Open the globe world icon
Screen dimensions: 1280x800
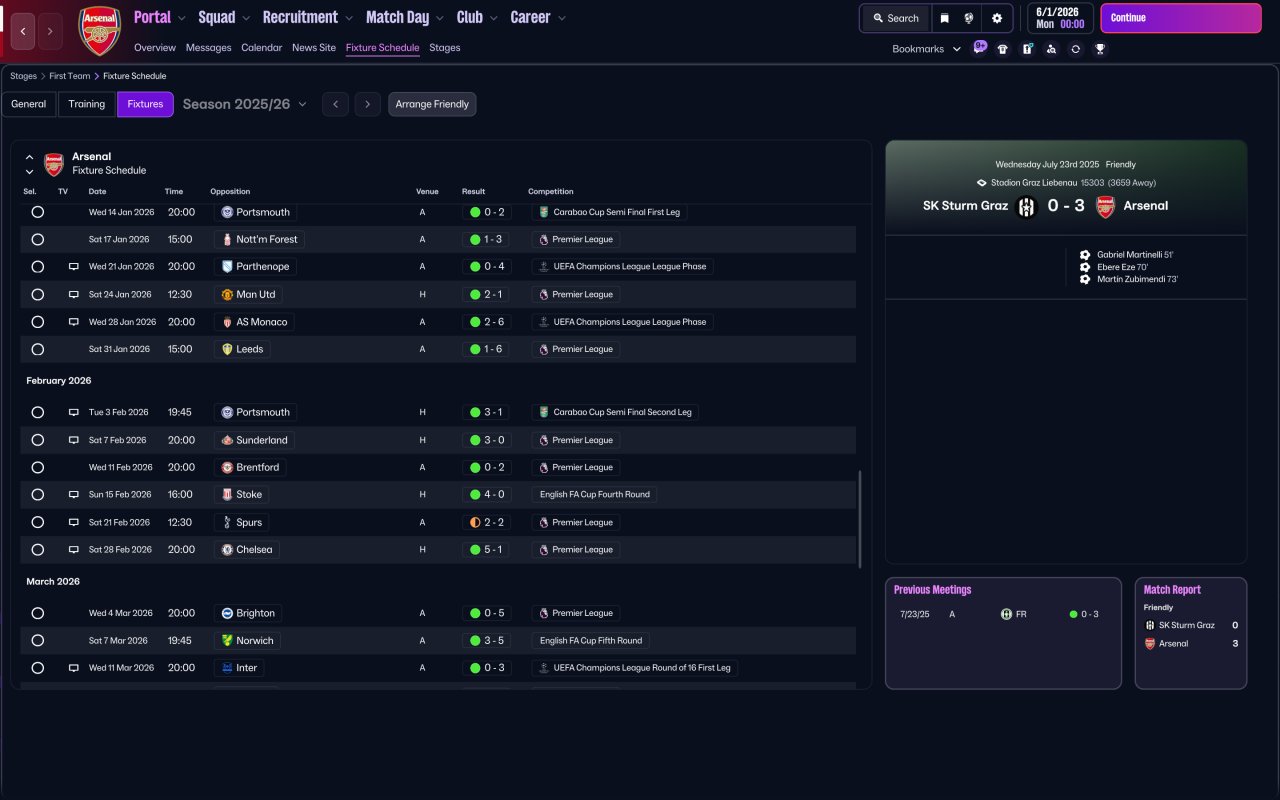pos(969,18)
